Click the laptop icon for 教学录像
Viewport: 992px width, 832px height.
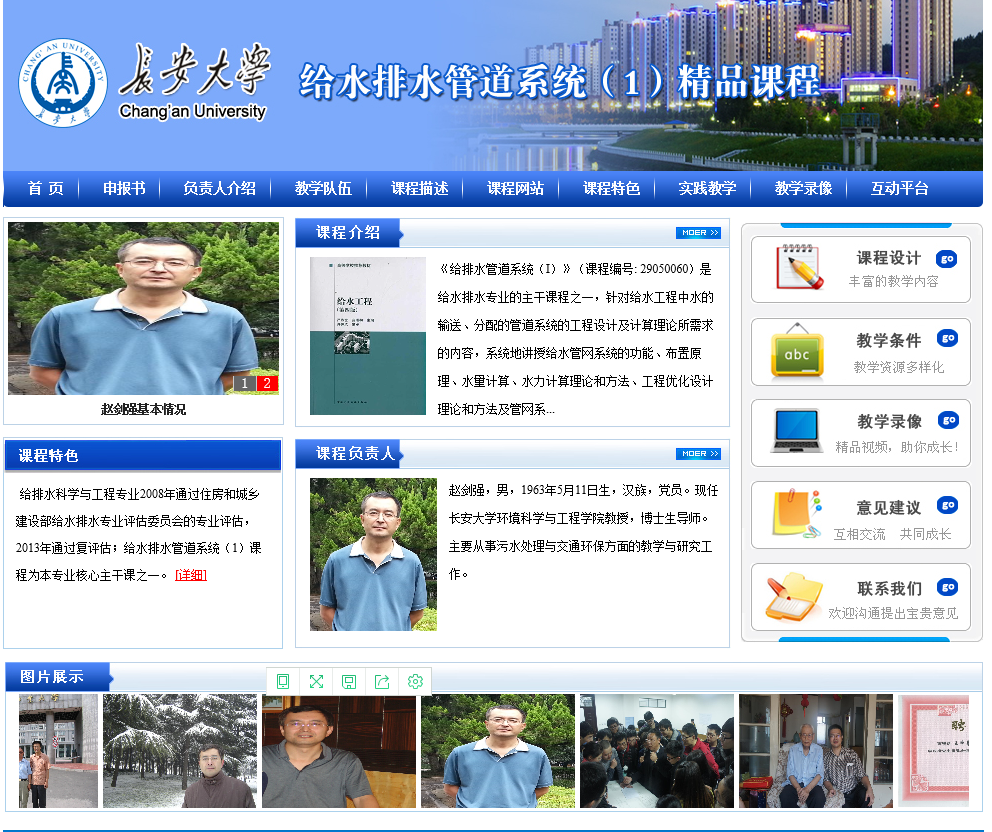(x=797, y=432)
